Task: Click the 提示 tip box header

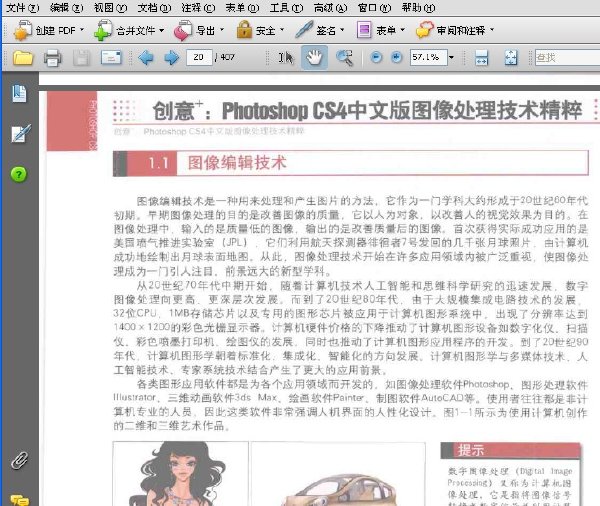Action: tap(510, 450)
